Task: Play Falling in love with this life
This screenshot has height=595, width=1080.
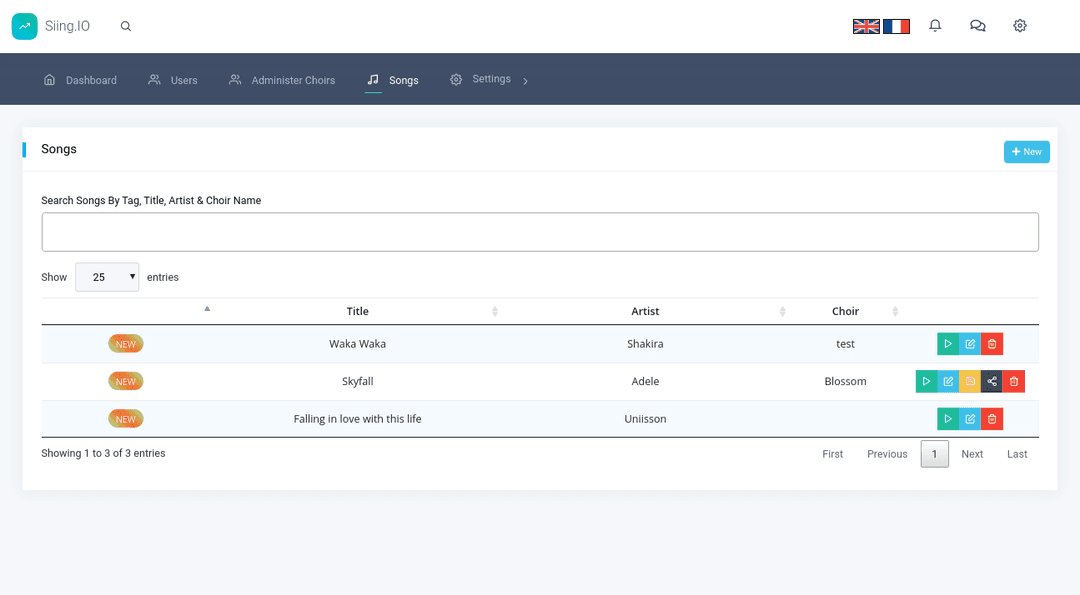Action: (x=948, y=419)
